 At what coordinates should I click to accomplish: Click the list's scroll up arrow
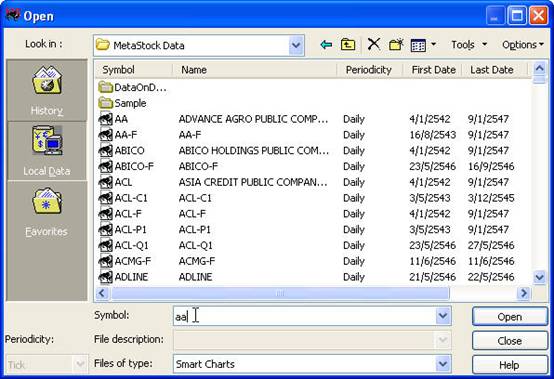(x=539, y=68)
